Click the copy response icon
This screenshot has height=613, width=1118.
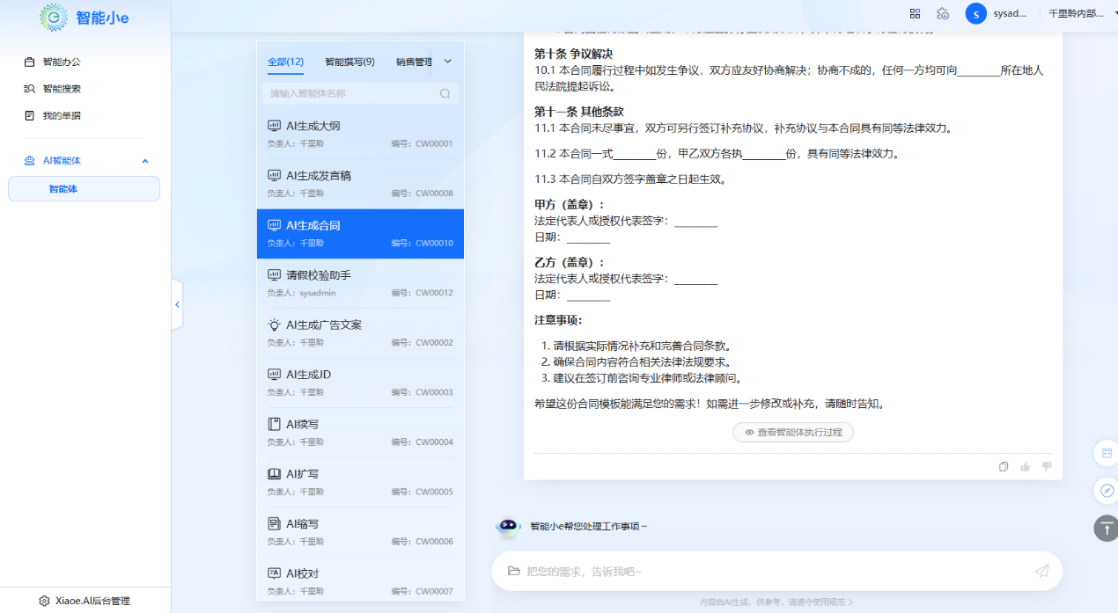1004,466
